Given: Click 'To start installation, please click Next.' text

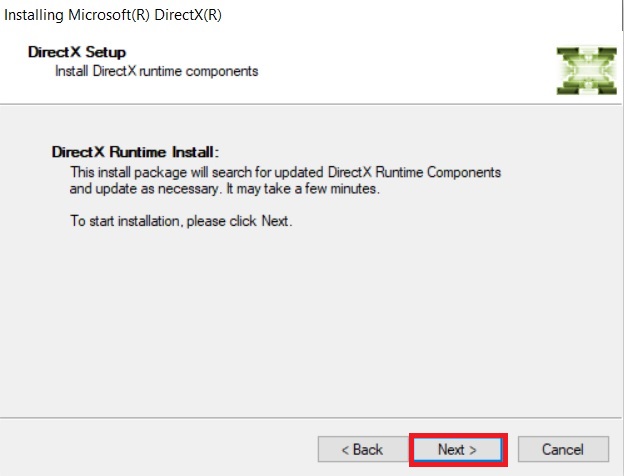Looking at the screenshot, I should (181, 221).
